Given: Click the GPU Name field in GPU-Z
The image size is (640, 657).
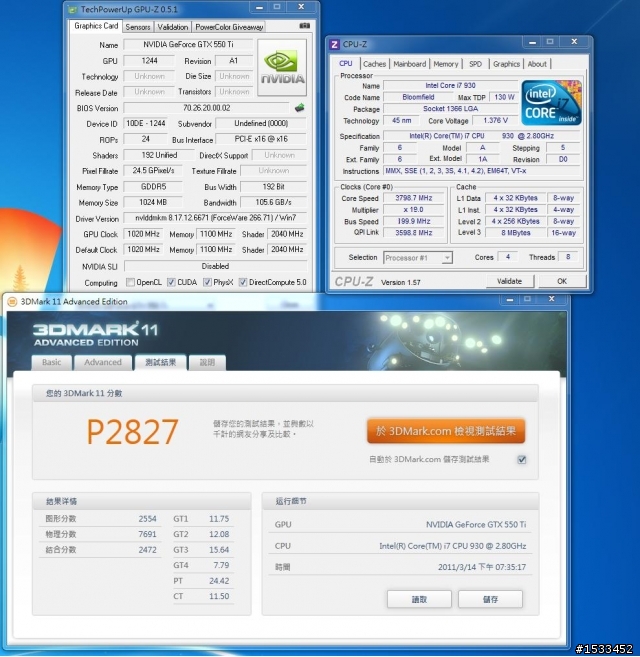Looking at the screenshot, I should click(x=188, y=44).
